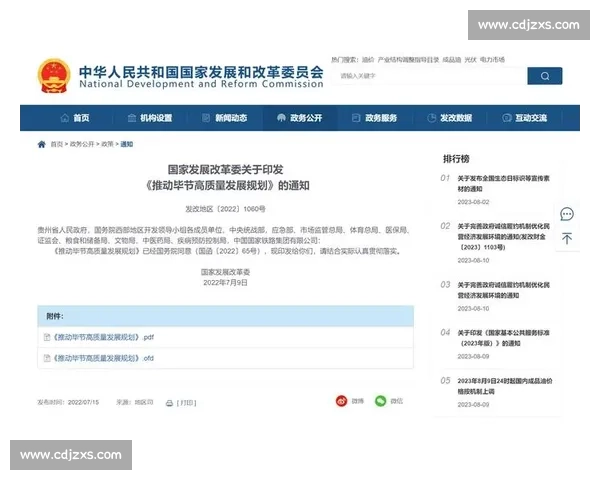Click the source label 来源：地区司

(135, 402)
